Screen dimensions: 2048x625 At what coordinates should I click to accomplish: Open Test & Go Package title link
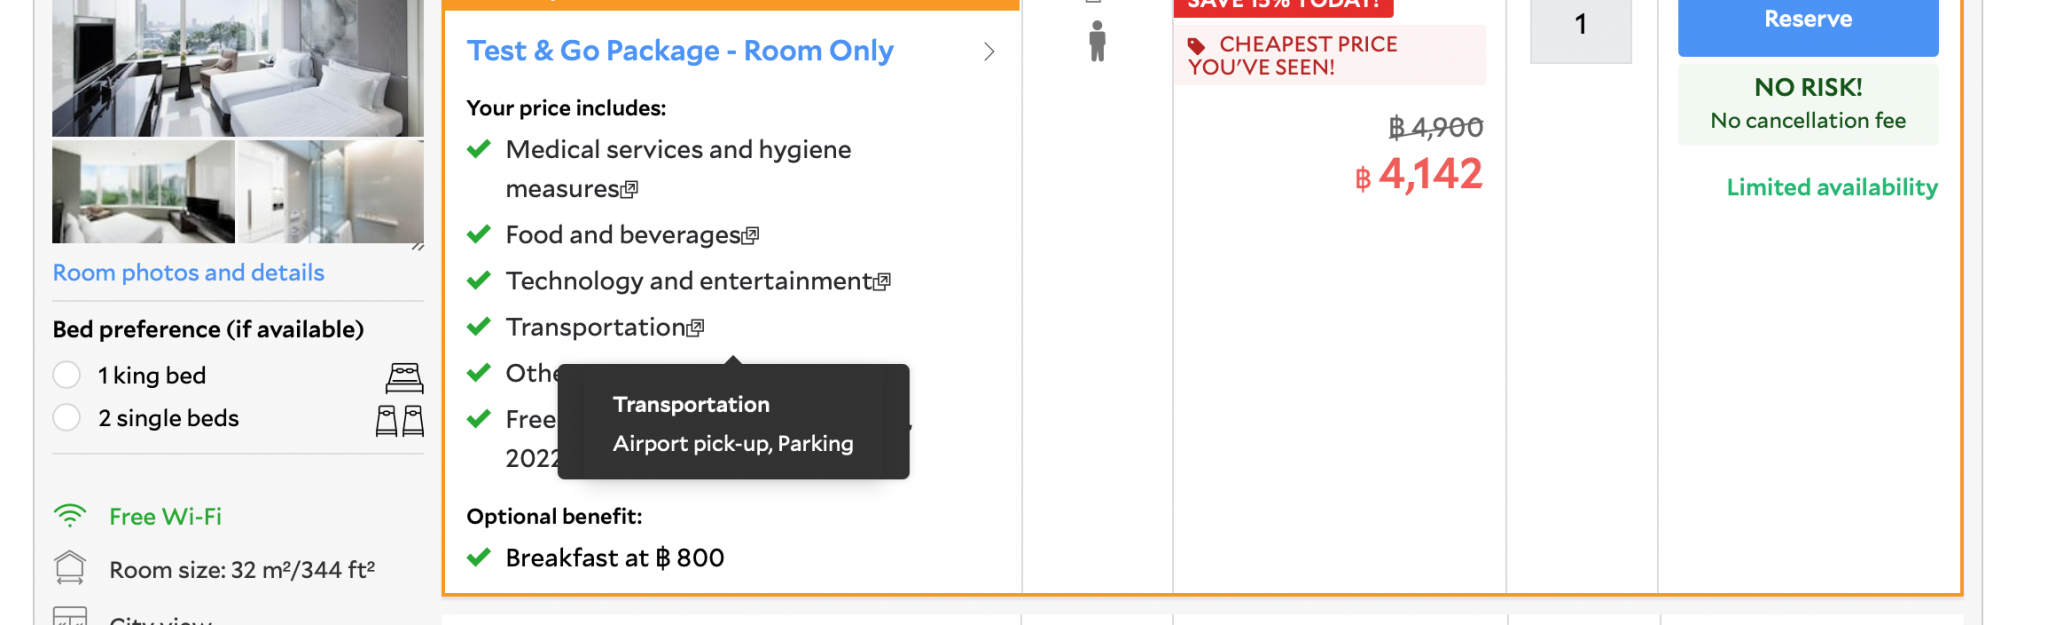(680, 51)
